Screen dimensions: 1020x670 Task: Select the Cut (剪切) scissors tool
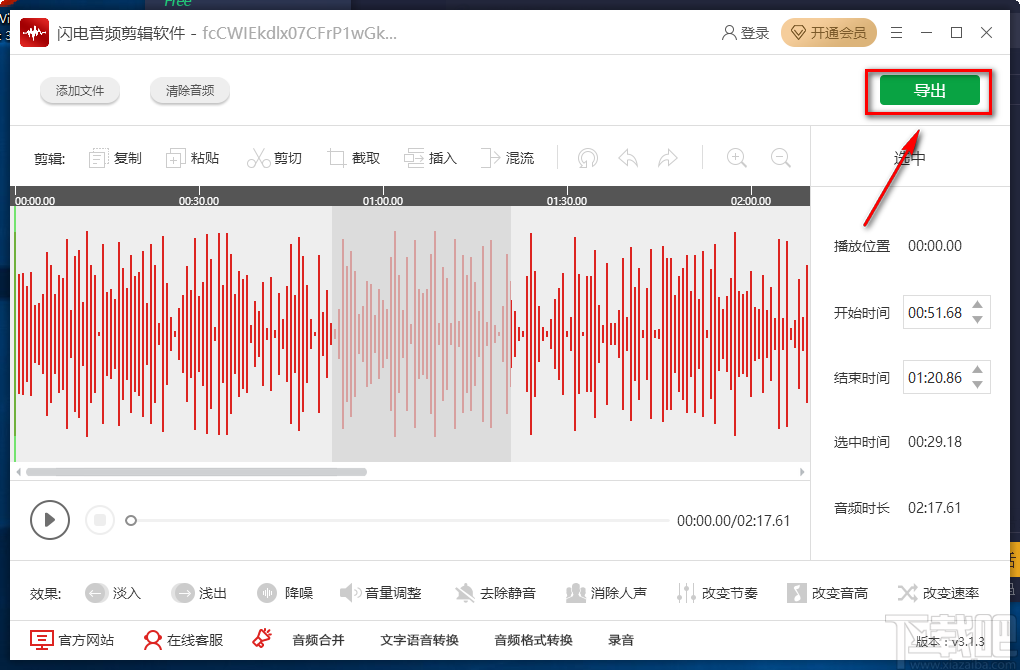point(274,158)
